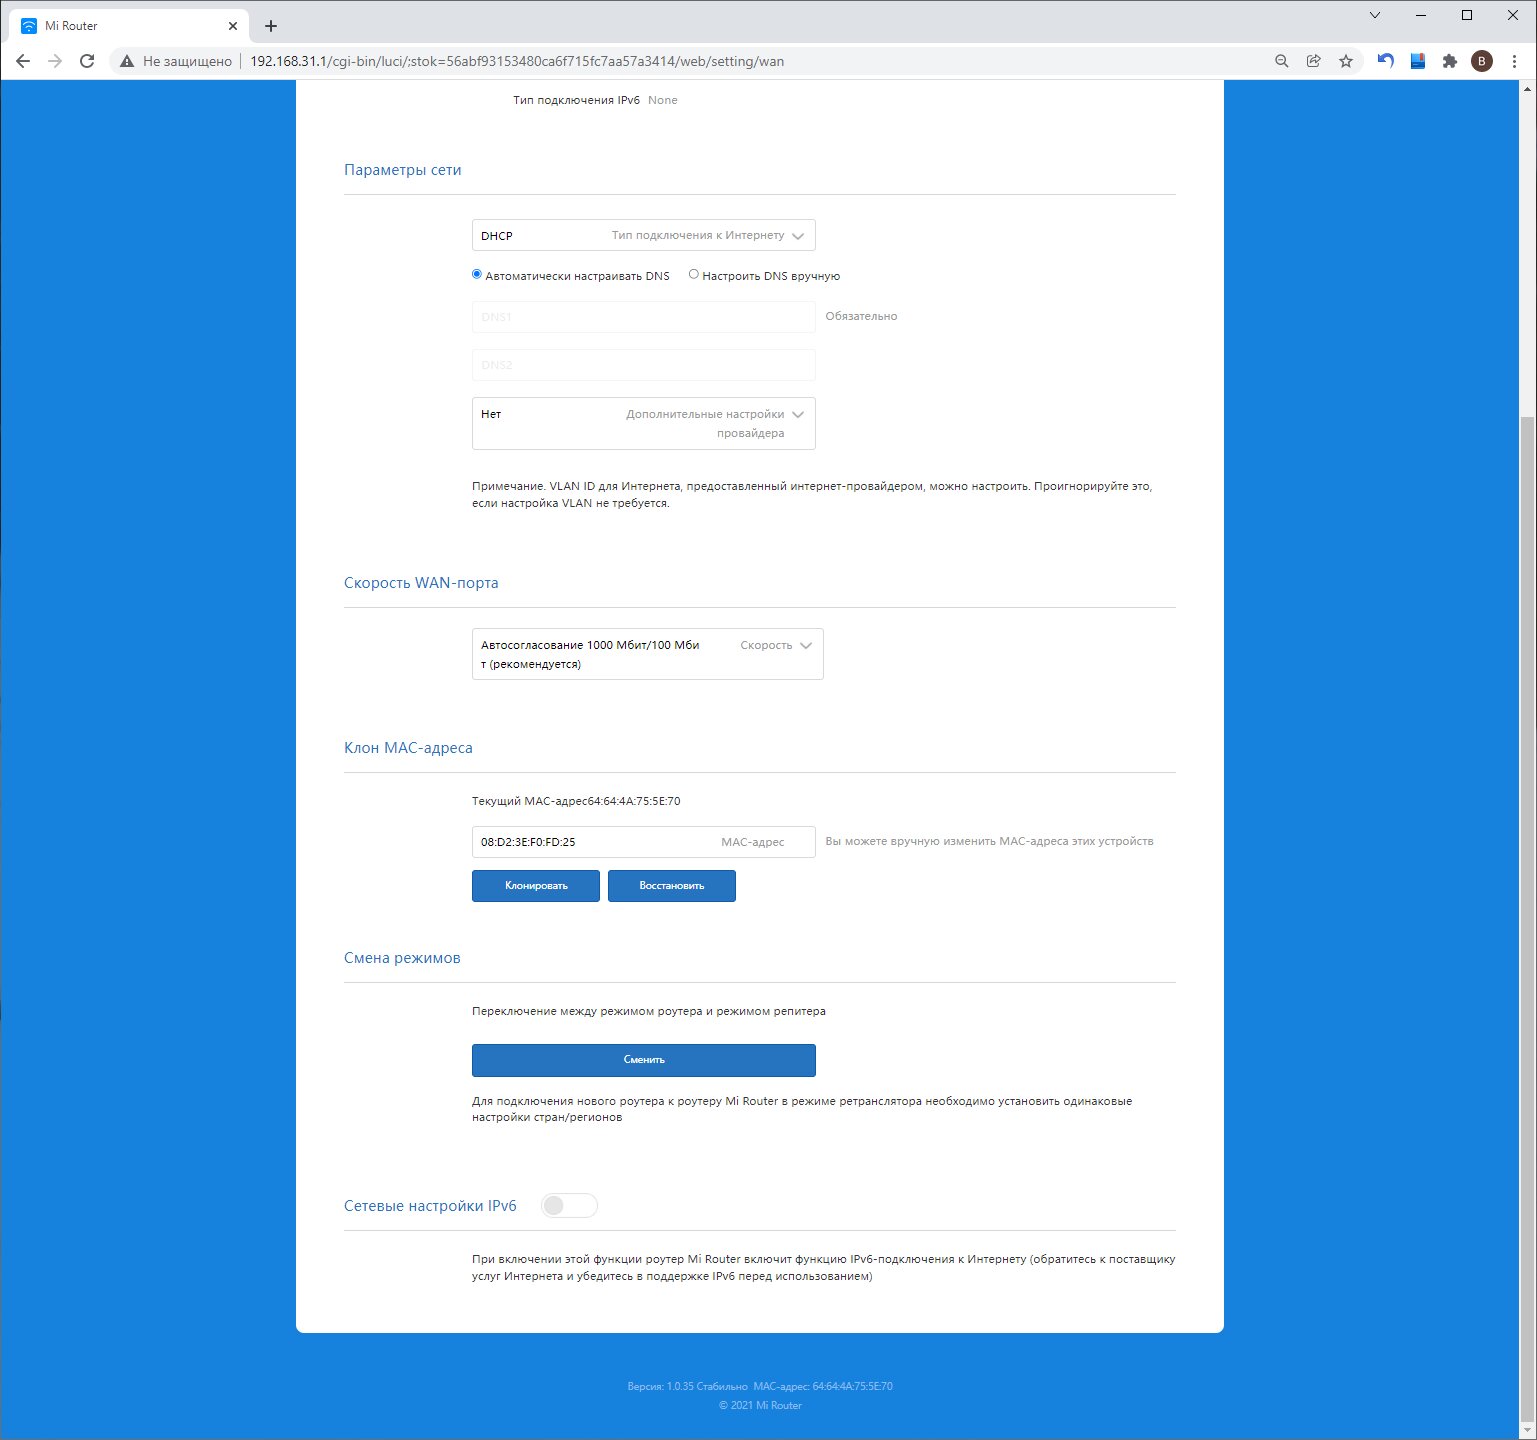
Task: Click the Смена режимов heading
Action: [402, 958]
